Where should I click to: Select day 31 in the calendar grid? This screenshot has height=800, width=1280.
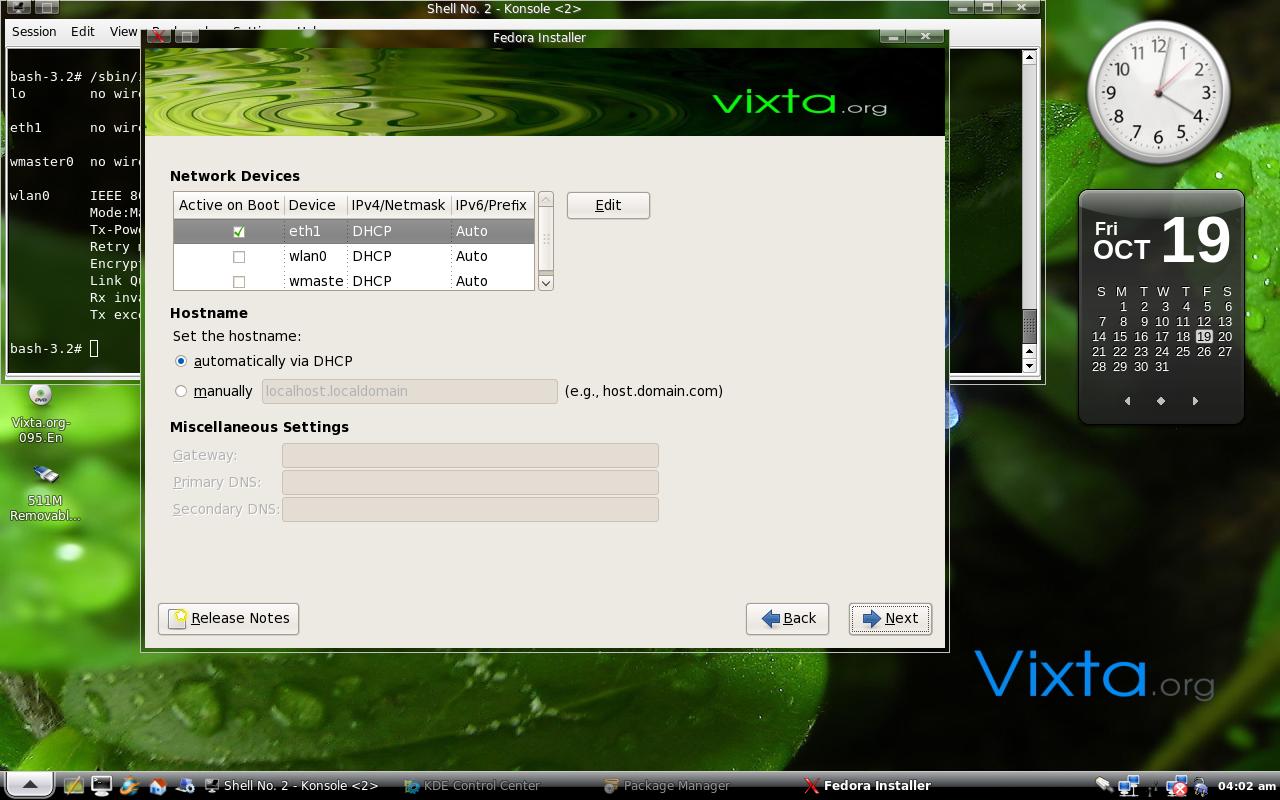pyautogui.click(x=1161, y=367)
